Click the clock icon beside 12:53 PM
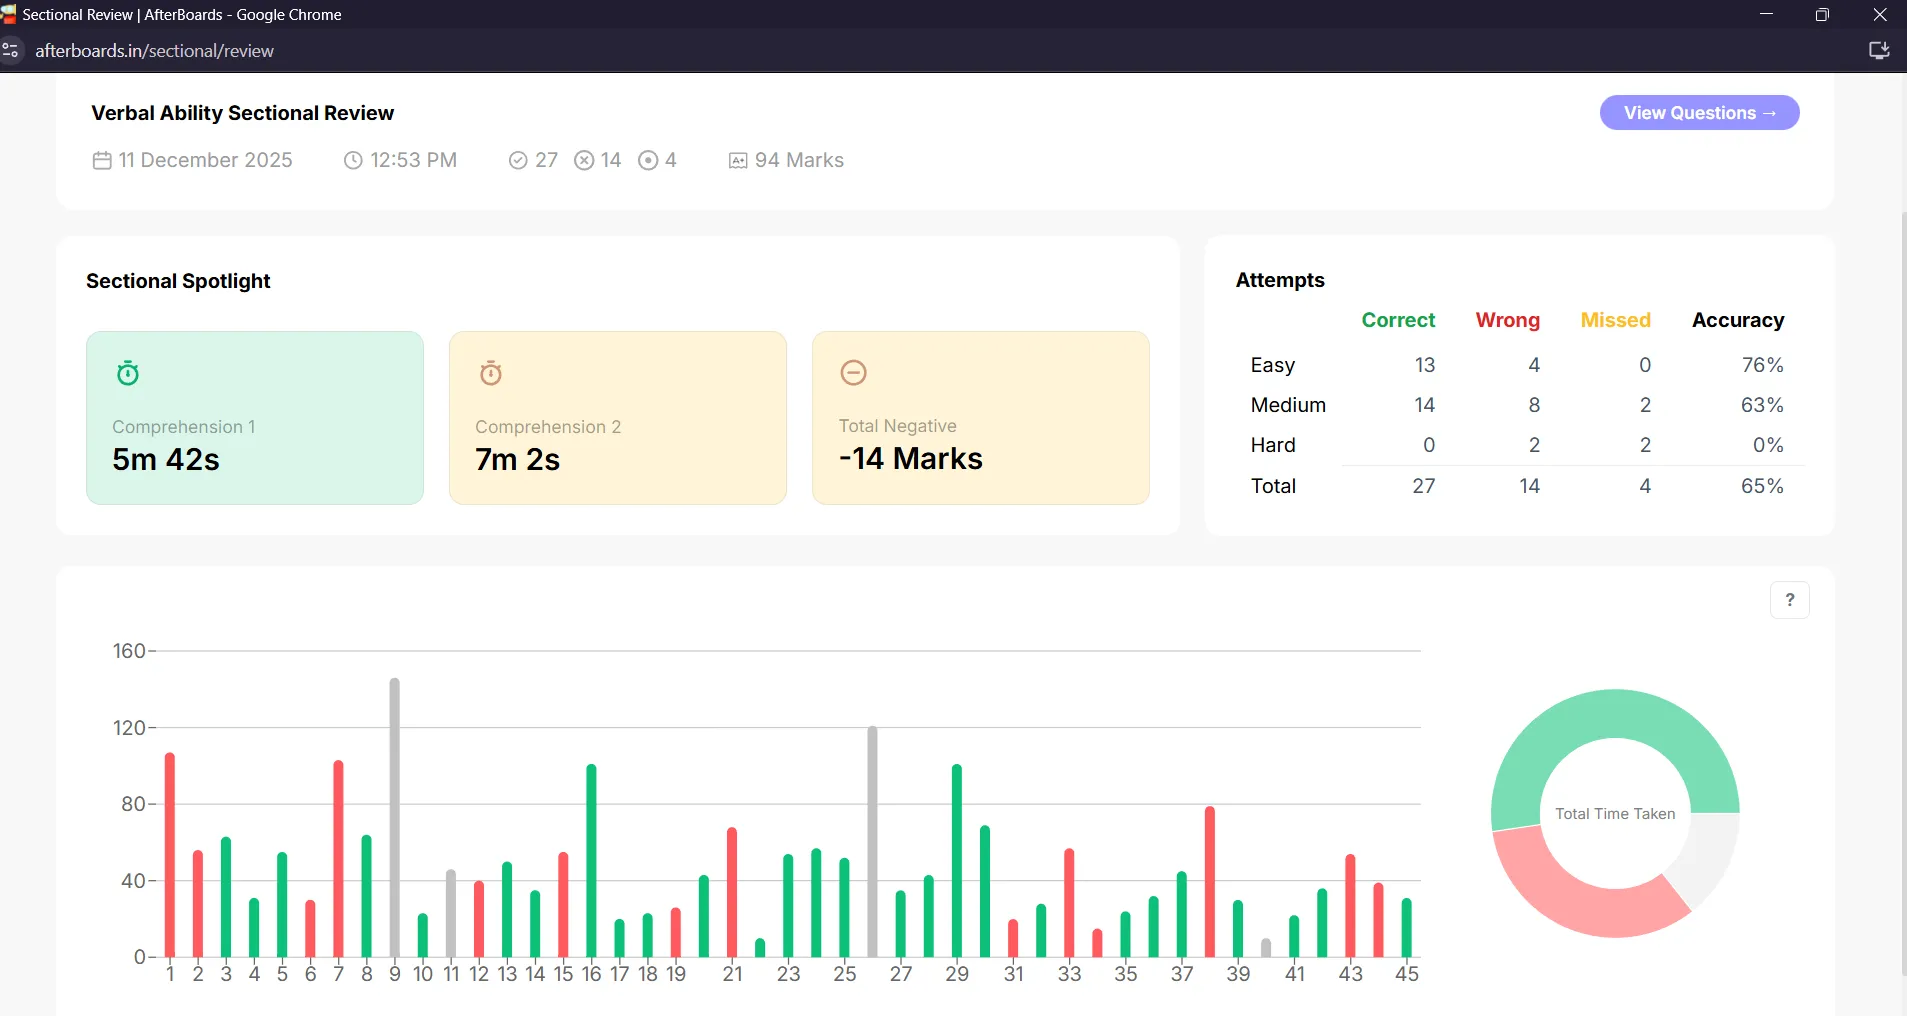 point(353,160)
